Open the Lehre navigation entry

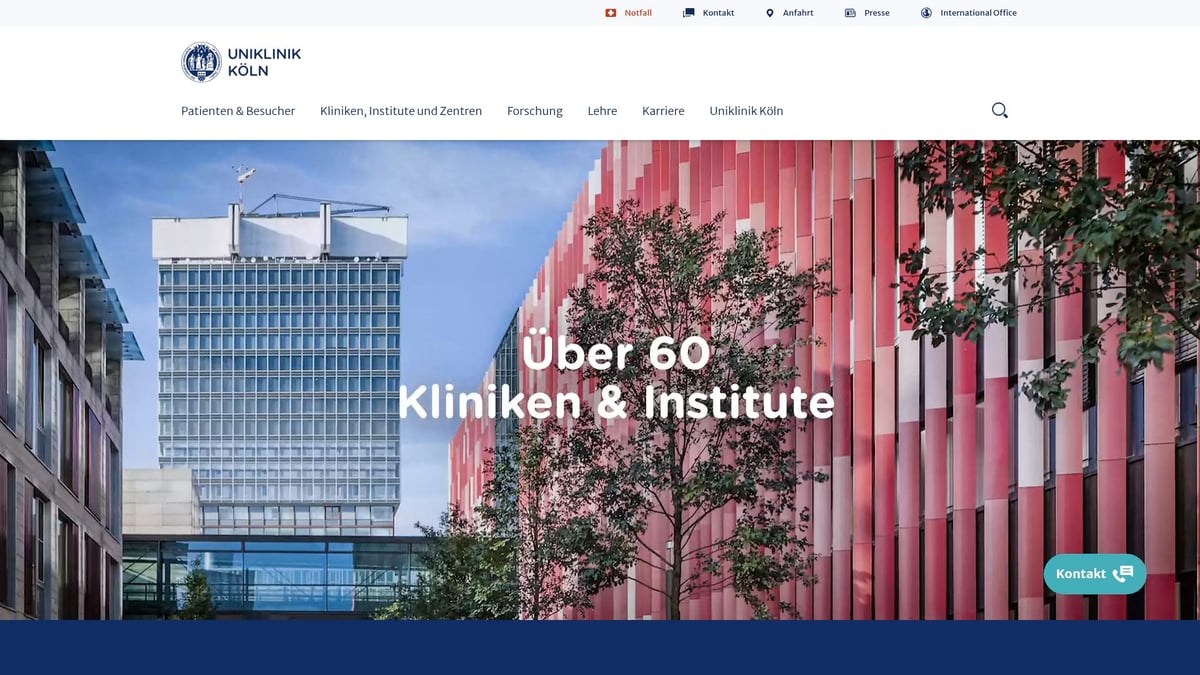point(602,110)
